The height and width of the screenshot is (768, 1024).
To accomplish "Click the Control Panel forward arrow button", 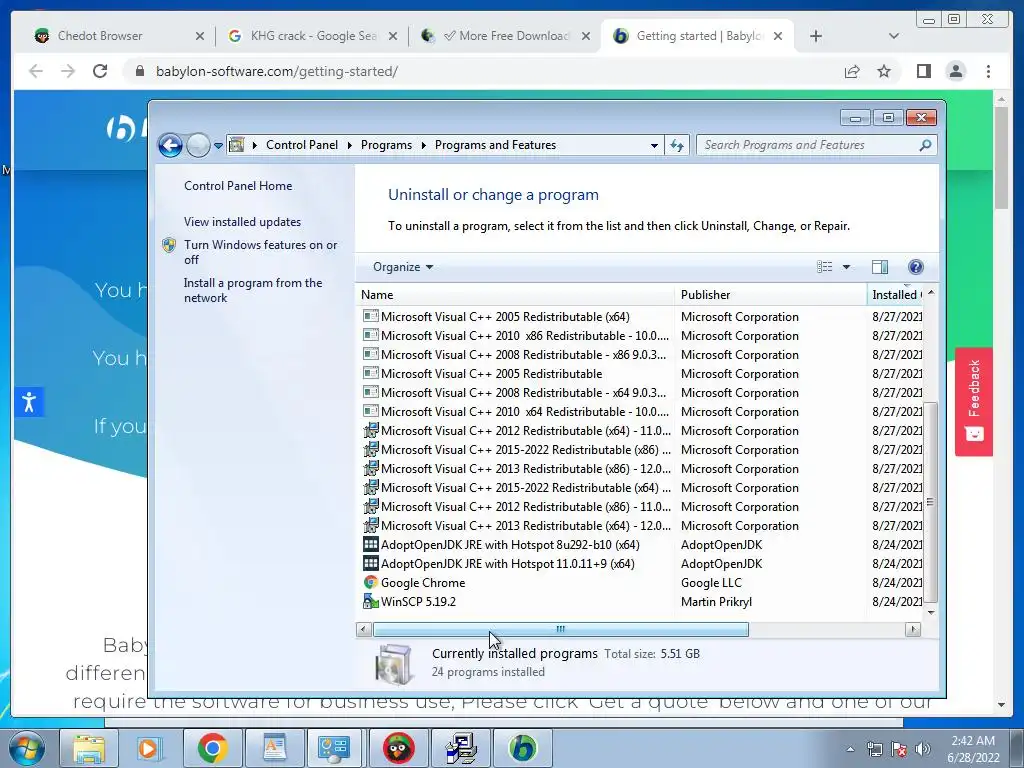I will coord(198,145).
